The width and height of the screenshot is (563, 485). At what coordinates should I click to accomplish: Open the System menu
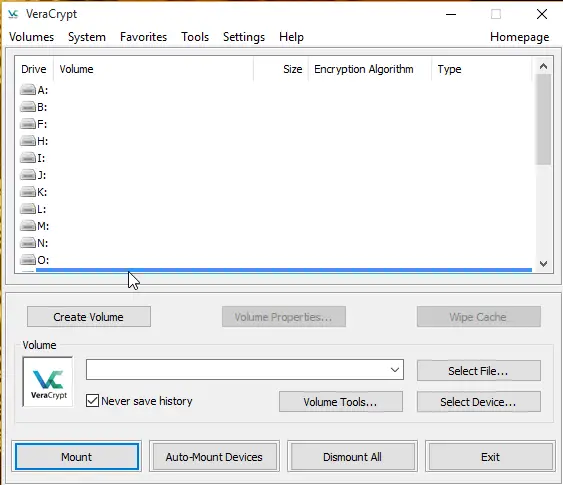click(x=87, y=37)
